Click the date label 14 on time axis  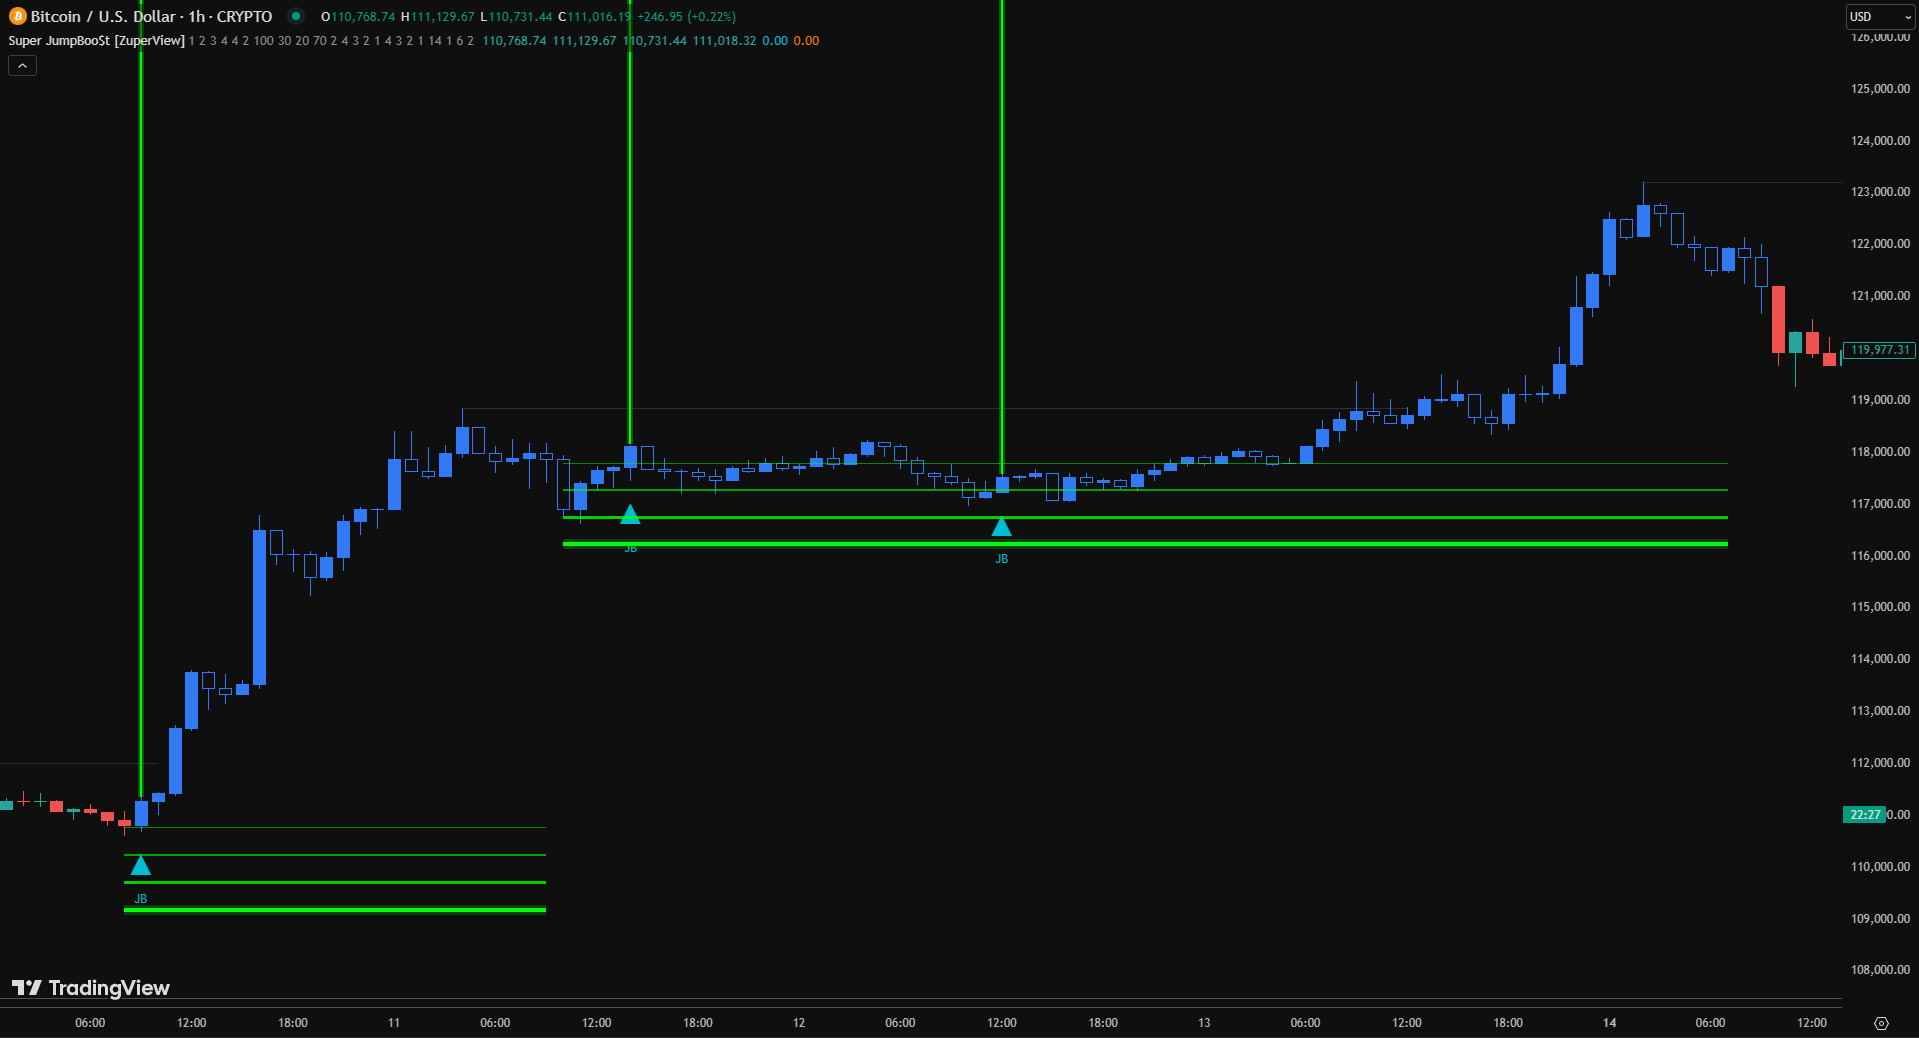pos(1609,1023)
